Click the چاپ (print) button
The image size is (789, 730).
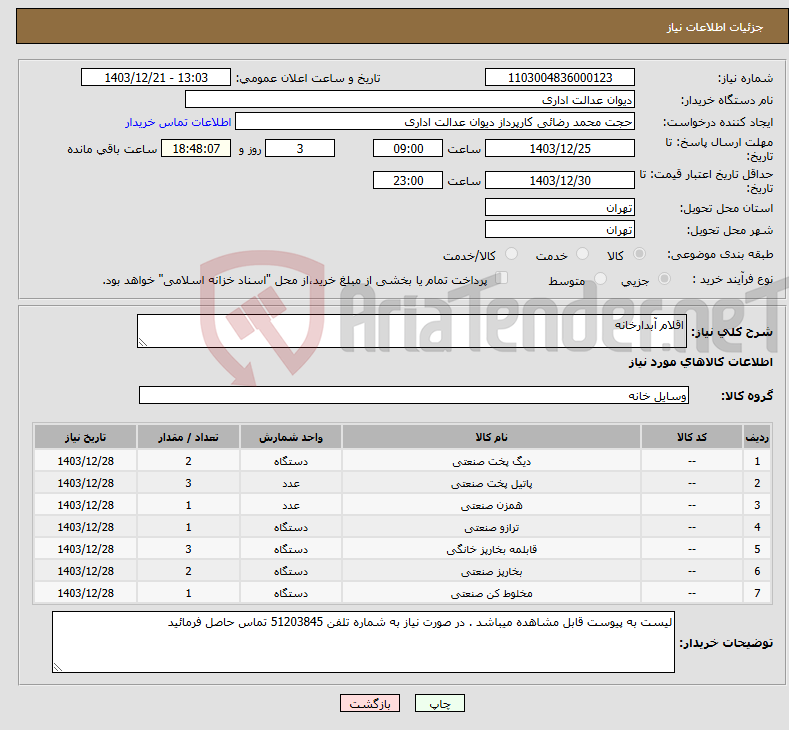pyautogui.click(x=439, y=703)
